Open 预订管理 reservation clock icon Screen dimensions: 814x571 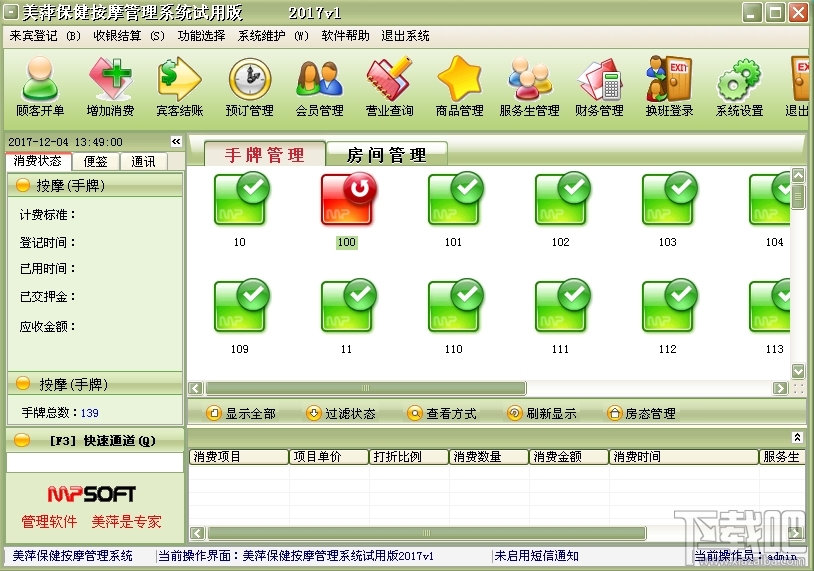[250, 86]
